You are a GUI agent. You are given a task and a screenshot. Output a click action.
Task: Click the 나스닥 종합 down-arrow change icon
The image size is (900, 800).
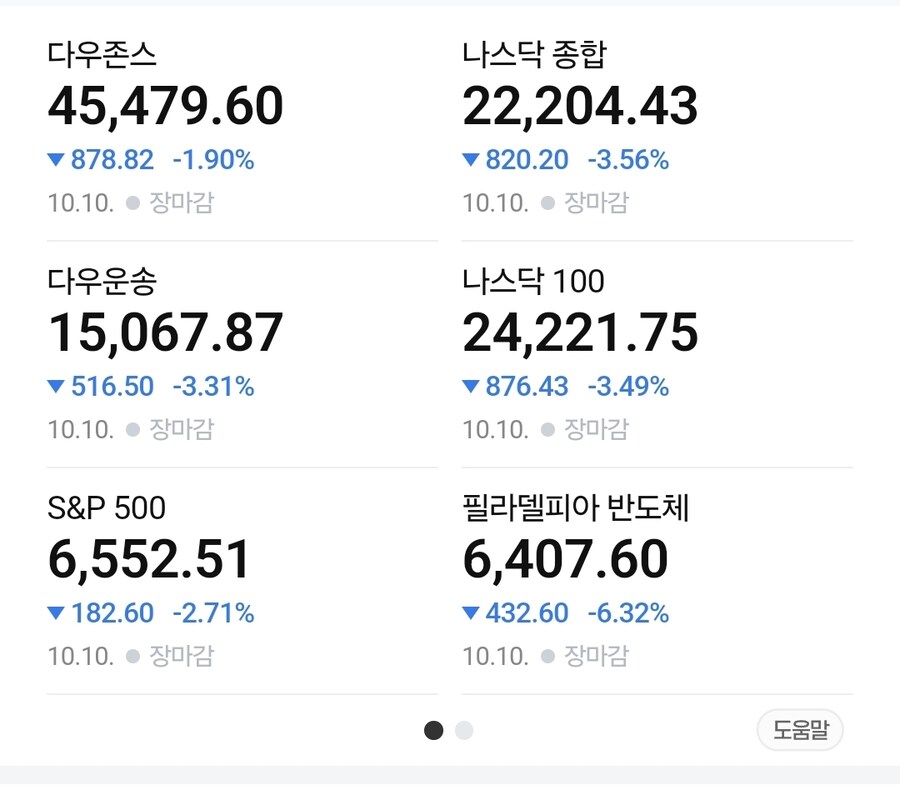(471, 160)
